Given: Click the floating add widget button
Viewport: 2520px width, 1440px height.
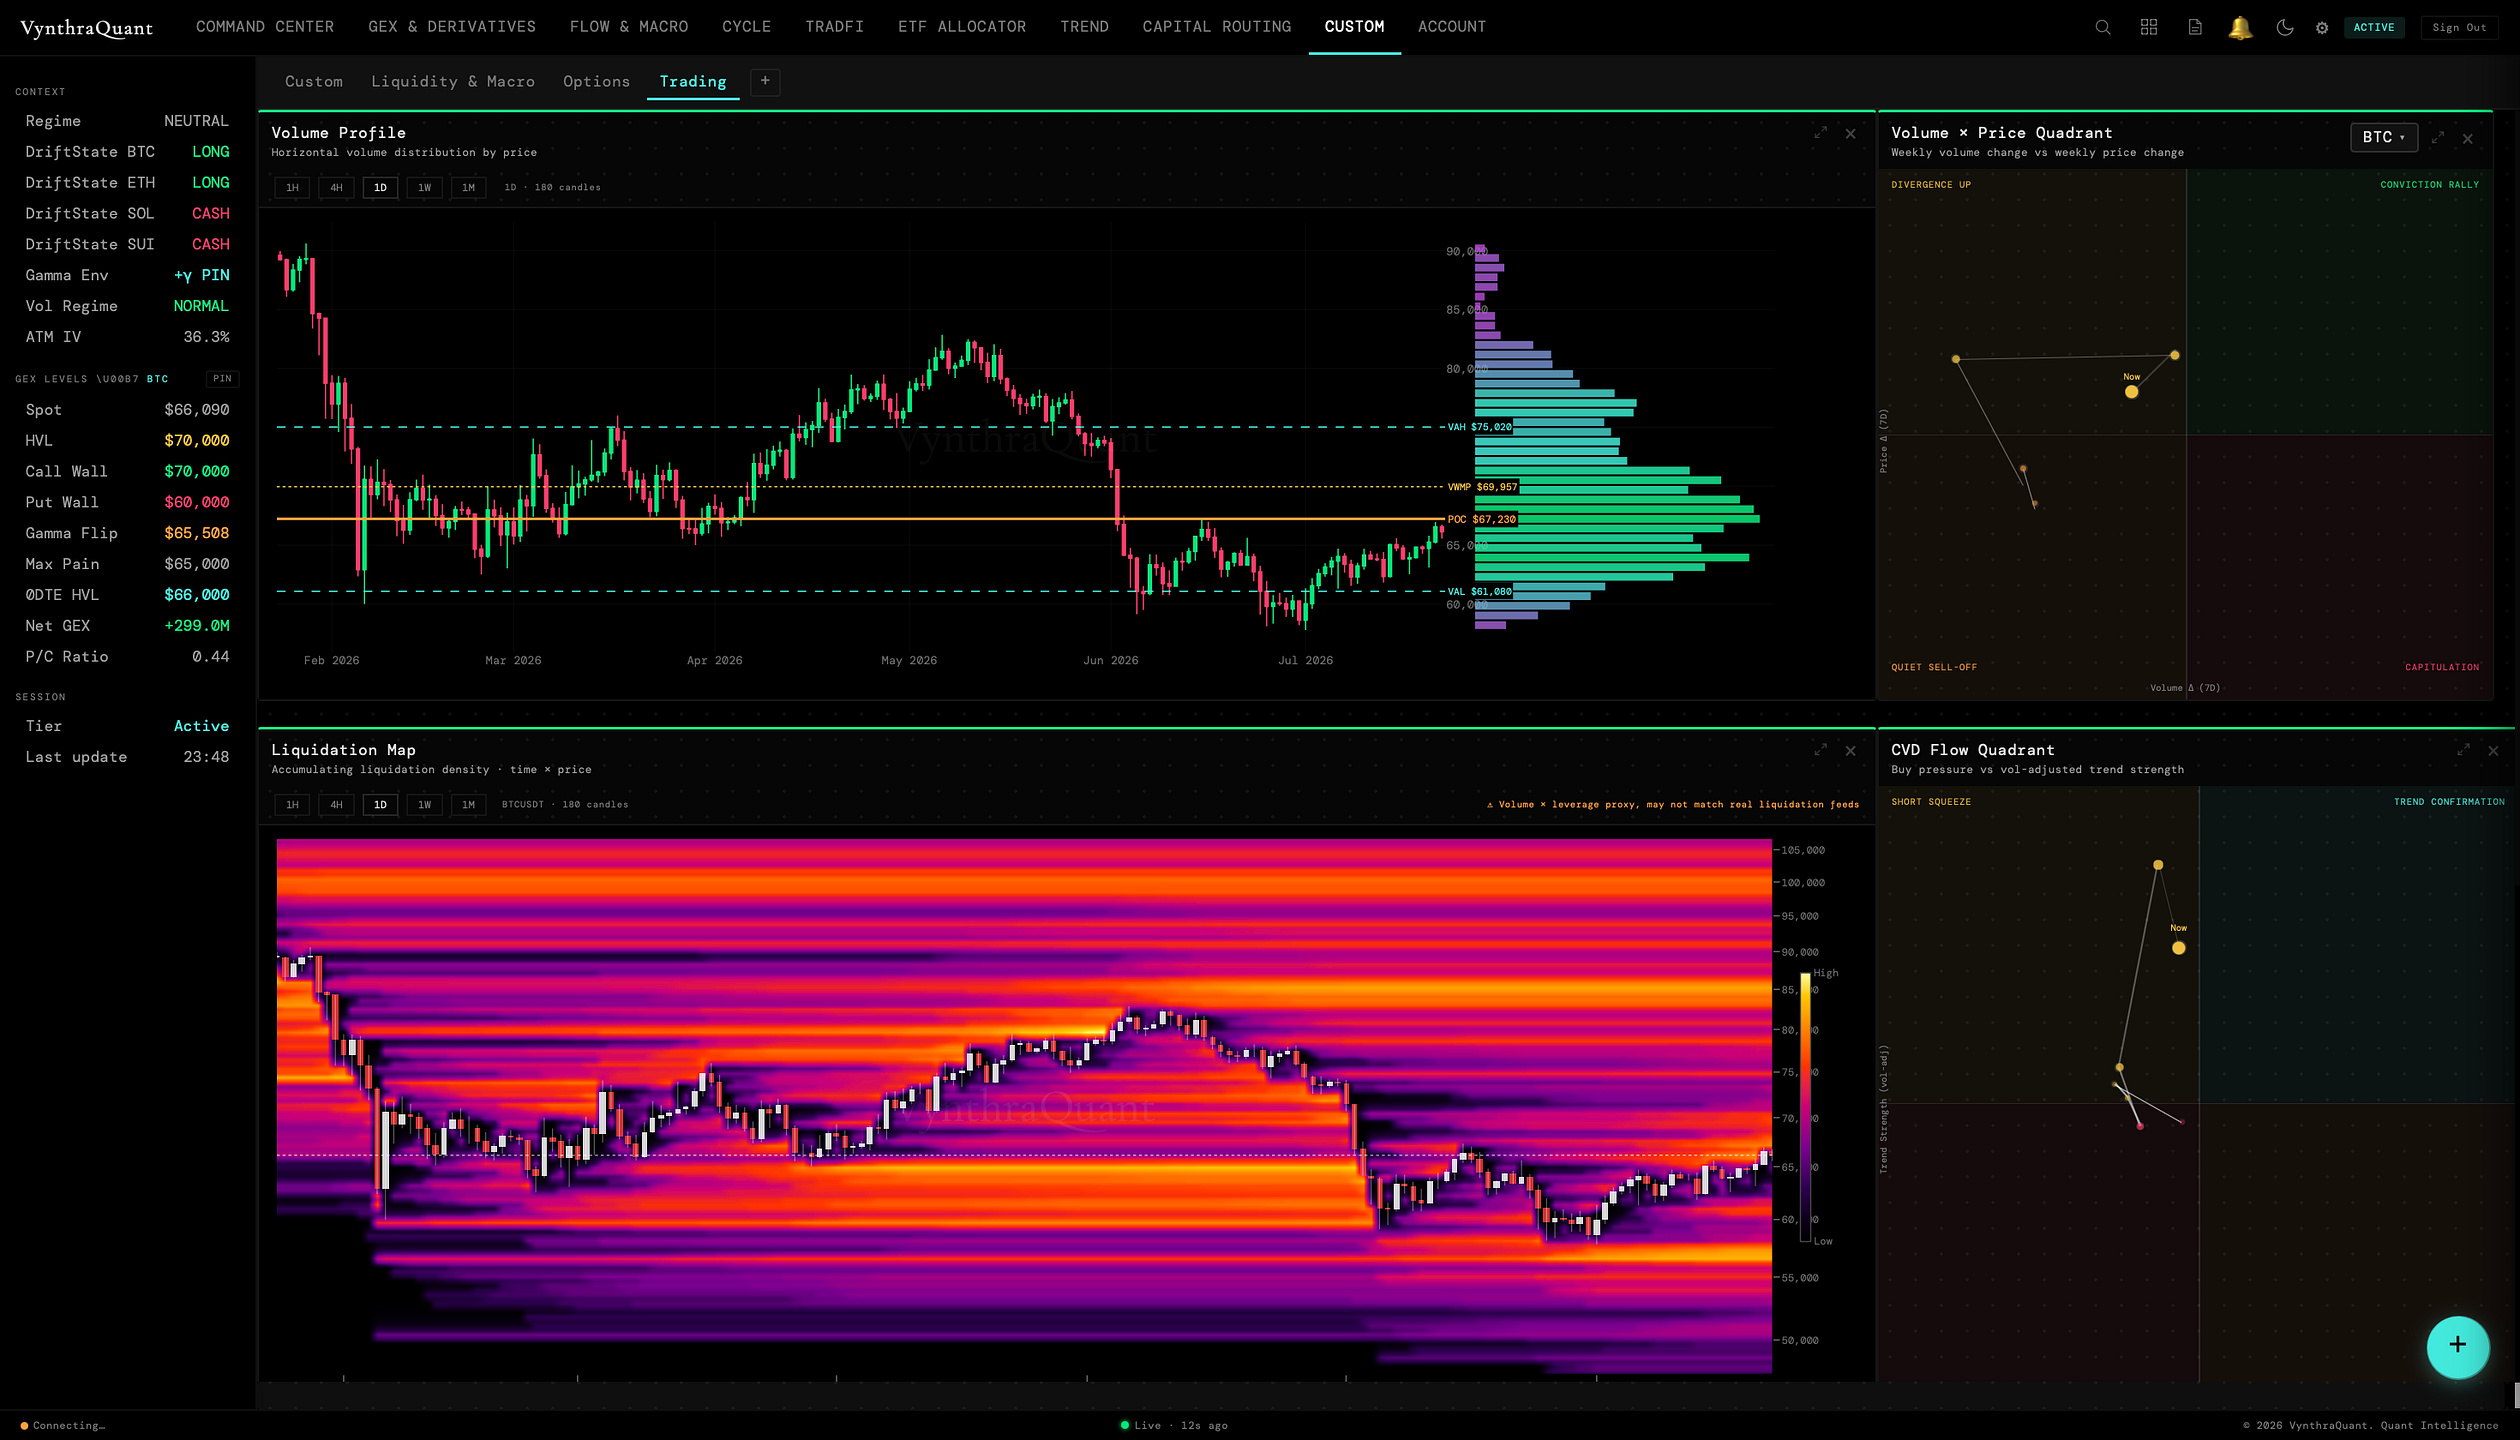Looking at the screenshot, I should 2458,1346.
